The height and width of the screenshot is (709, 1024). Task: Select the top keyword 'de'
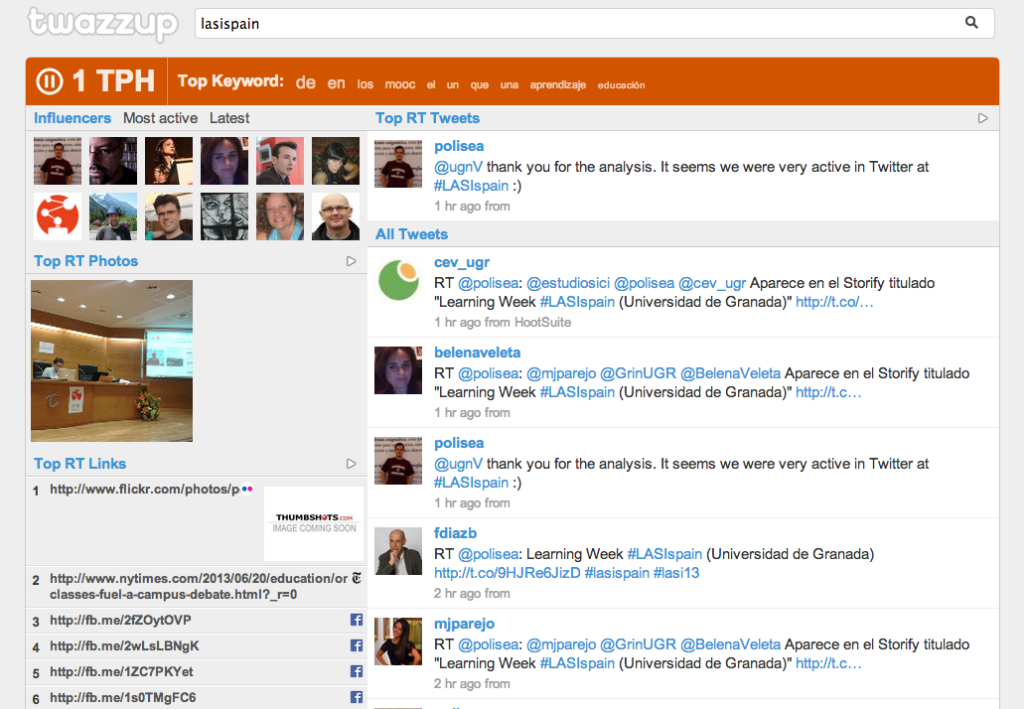click(306, 83)
